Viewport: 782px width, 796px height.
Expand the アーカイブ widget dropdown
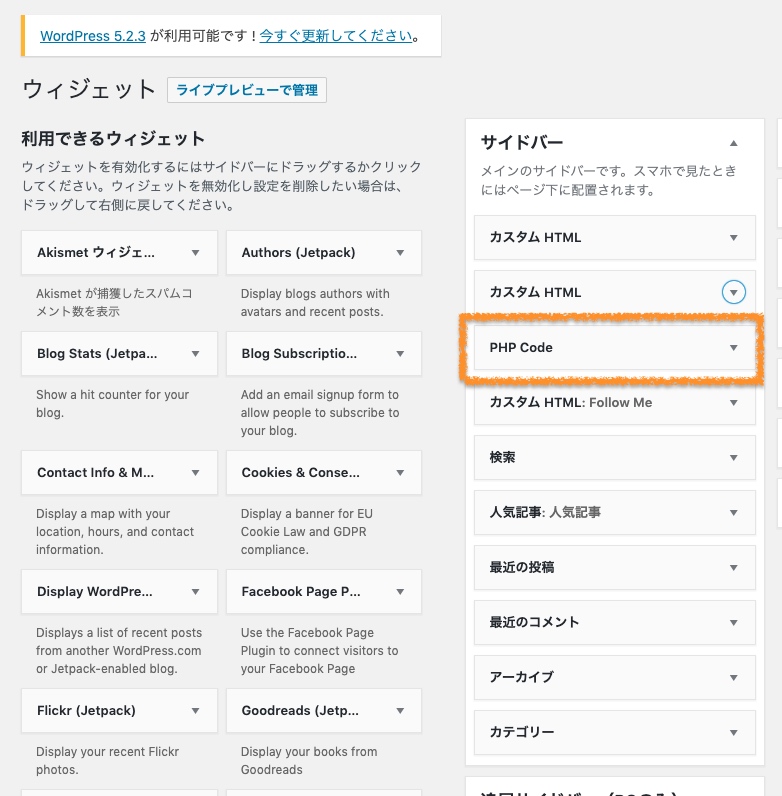click(733, 678)
